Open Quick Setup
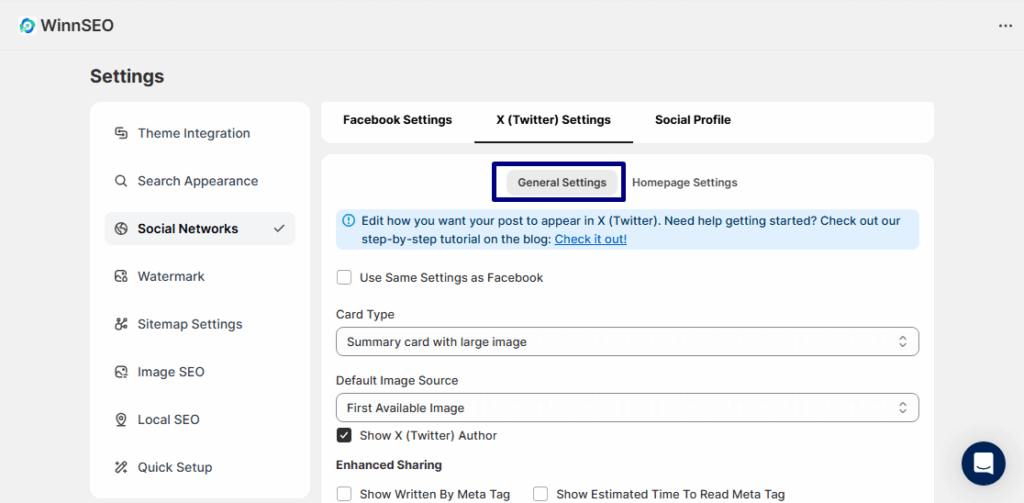This screenshot has height=503, width=1024. pyautogui.click(x=200, y=467)
